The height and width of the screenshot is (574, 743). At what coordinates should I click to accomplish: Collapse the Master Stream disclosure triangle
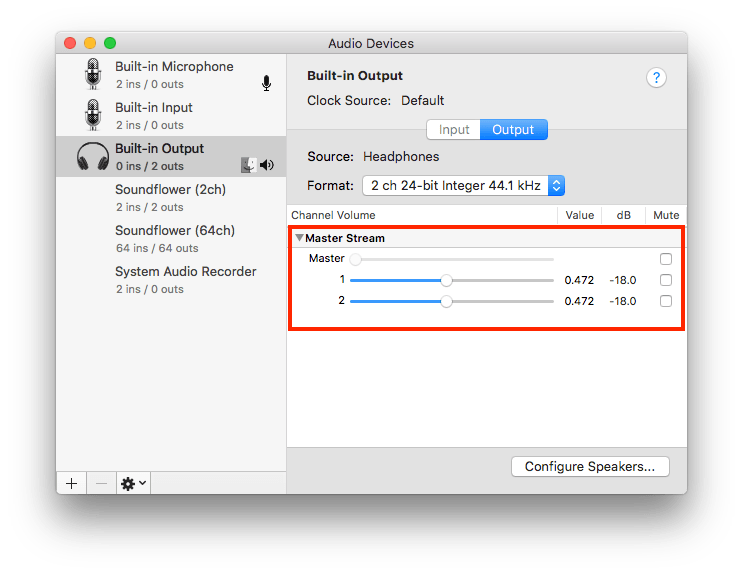tap(299, 238)
